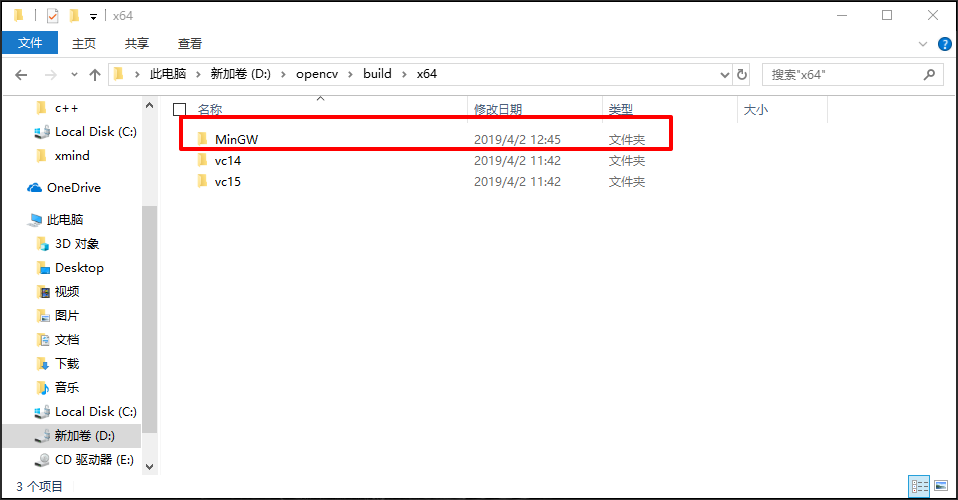958x500 pixels.
Task: Click the navigation pane scroll-down arrow
Action: click(x=150, y=466)
